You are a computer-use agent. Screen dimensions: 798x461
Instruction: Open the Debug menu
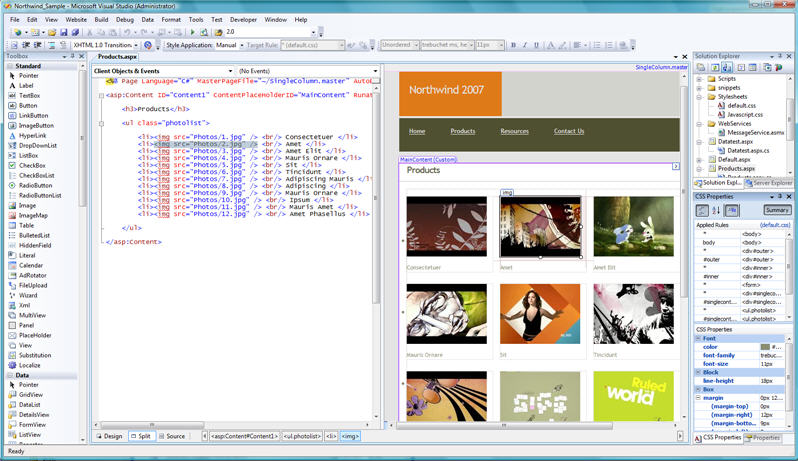point(125,20)
